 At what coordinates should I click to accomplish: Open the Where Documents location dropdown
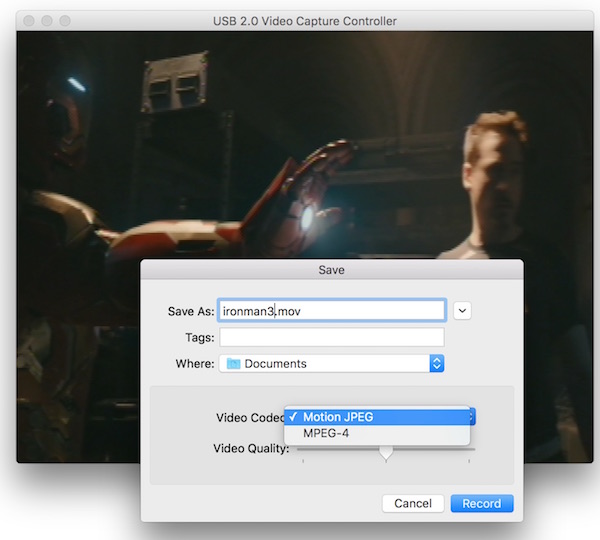(331, 364)
